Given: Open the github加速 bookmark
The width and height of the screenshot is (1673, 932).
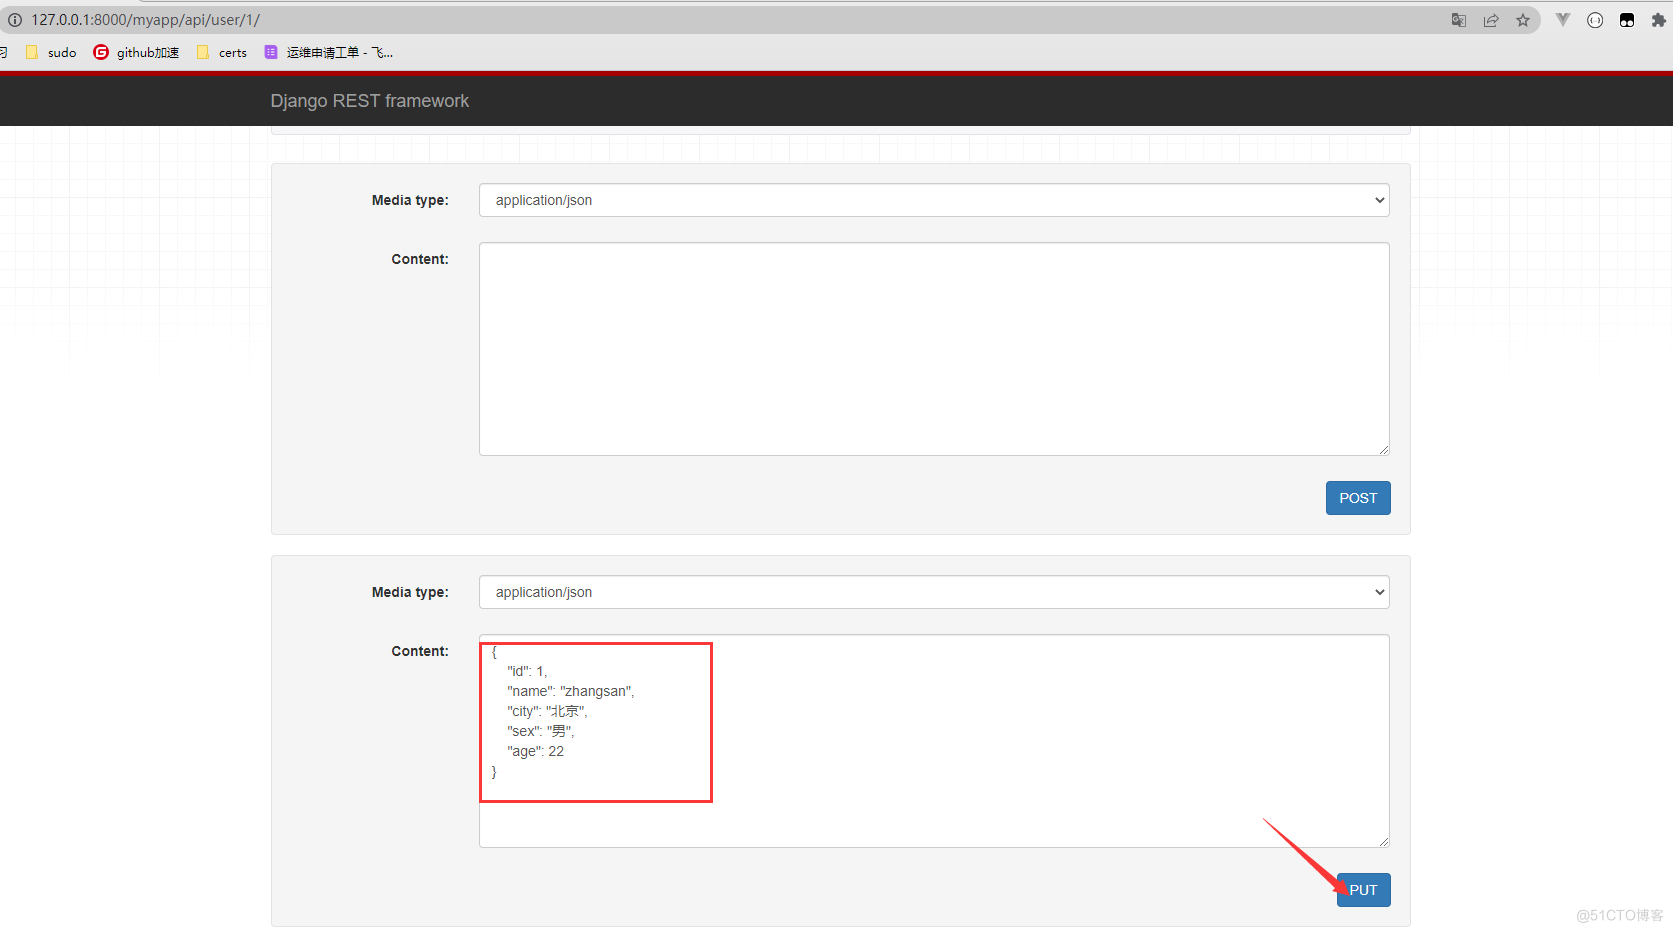Looking at the screenshot, I should coord(136,53).
